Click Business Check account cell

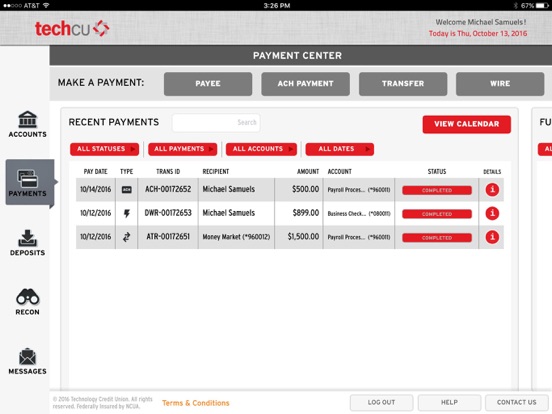click(x=359, y=213)
